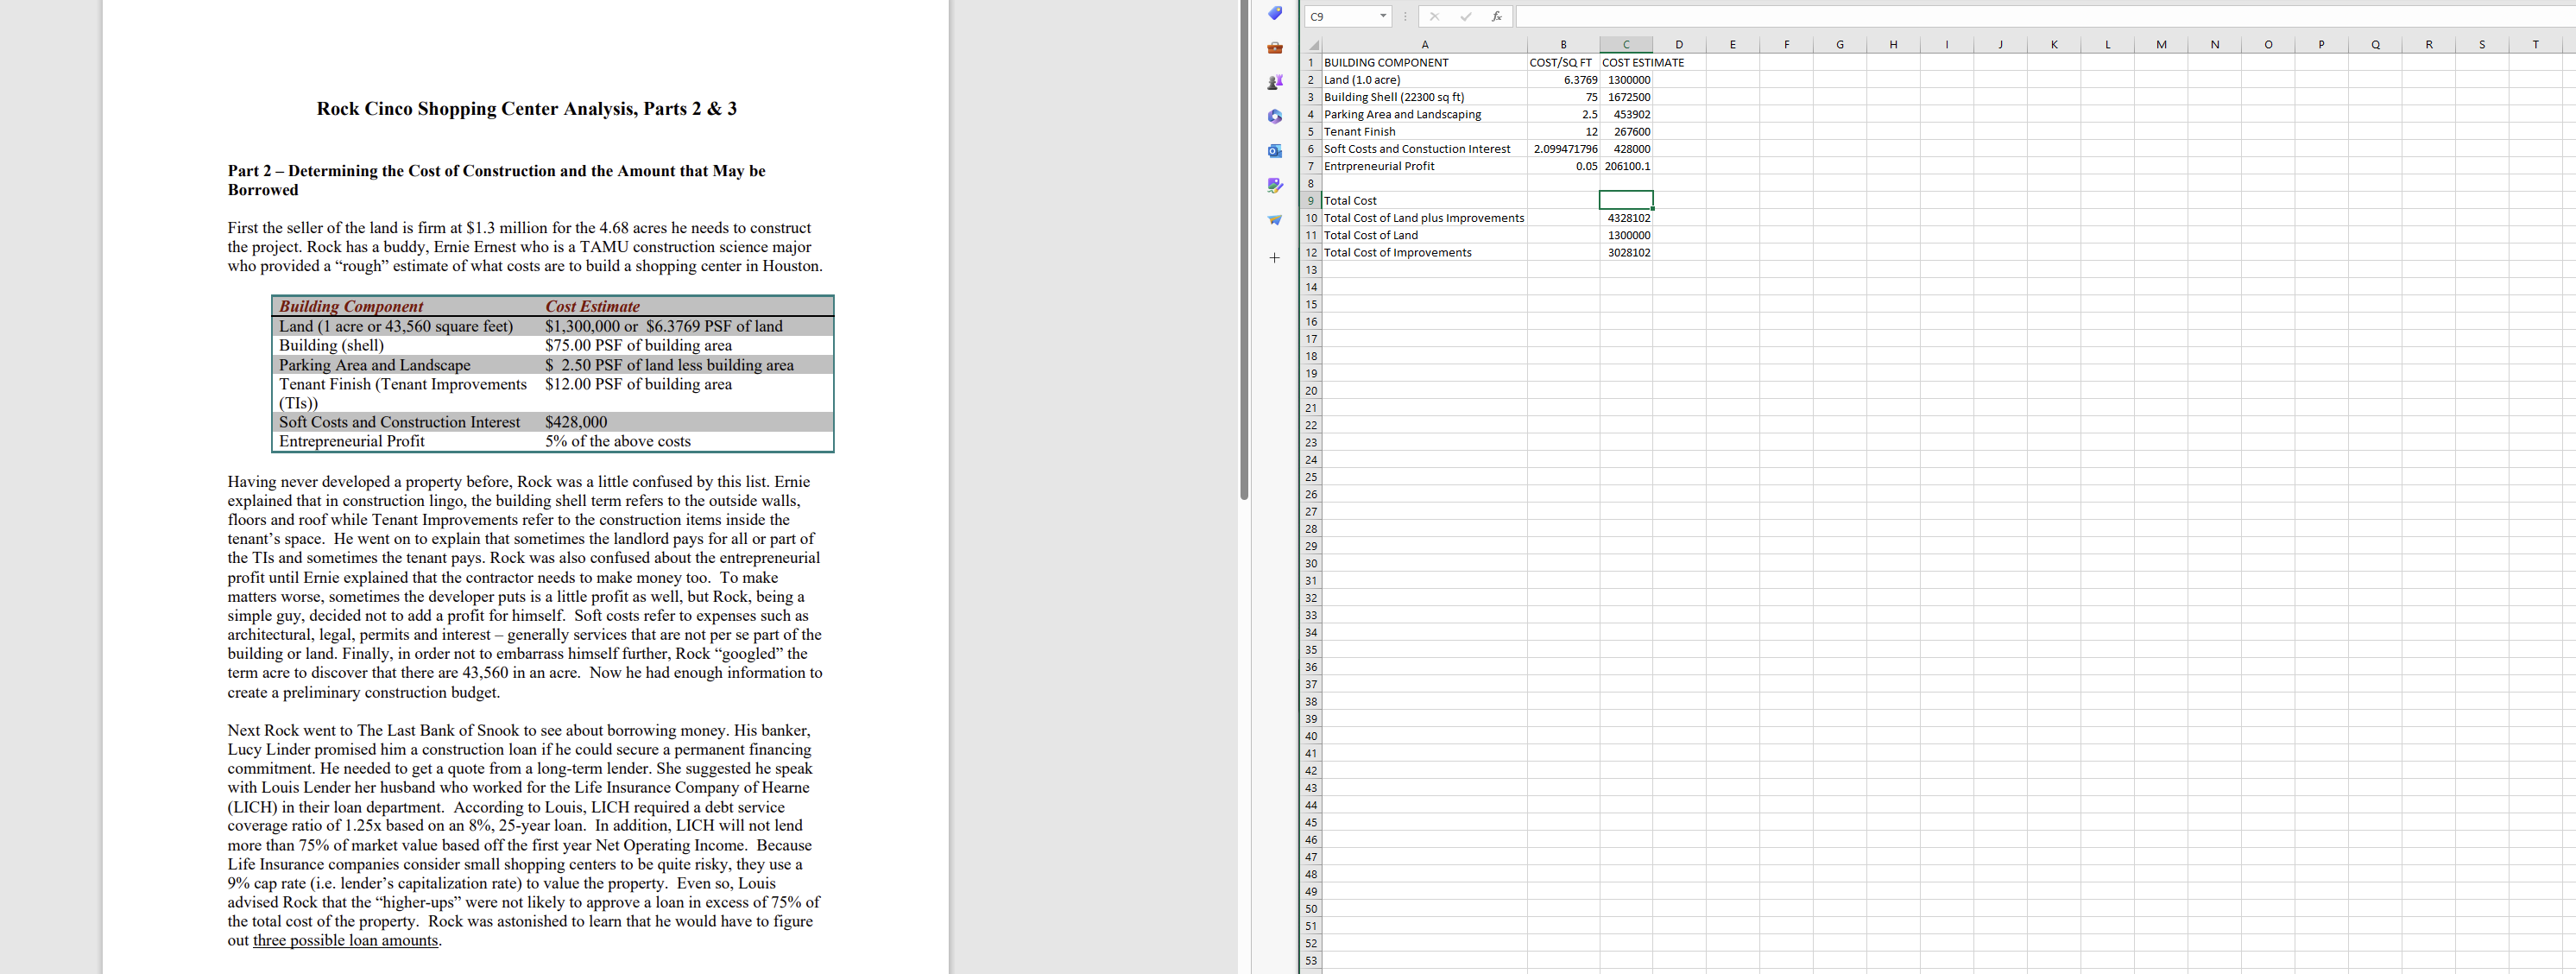Select column header B
This screenshot has height=974, width=2576.
(1563, 44)
